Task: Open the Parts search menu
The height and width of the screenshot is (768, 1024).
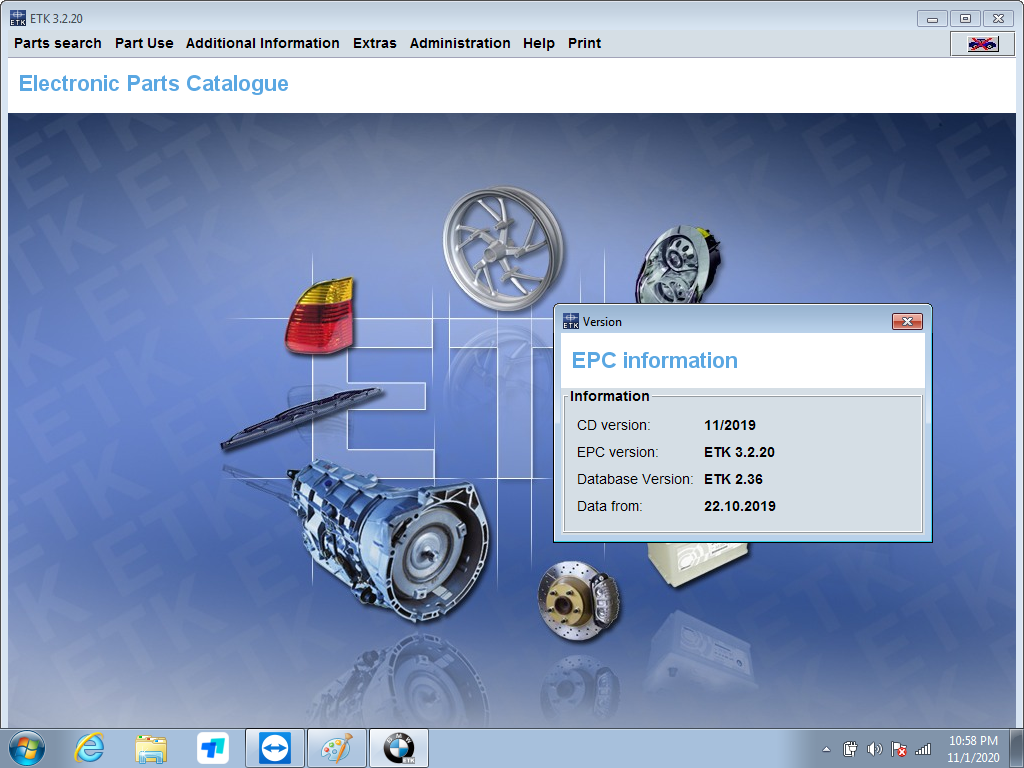Action: click(57, 43)
